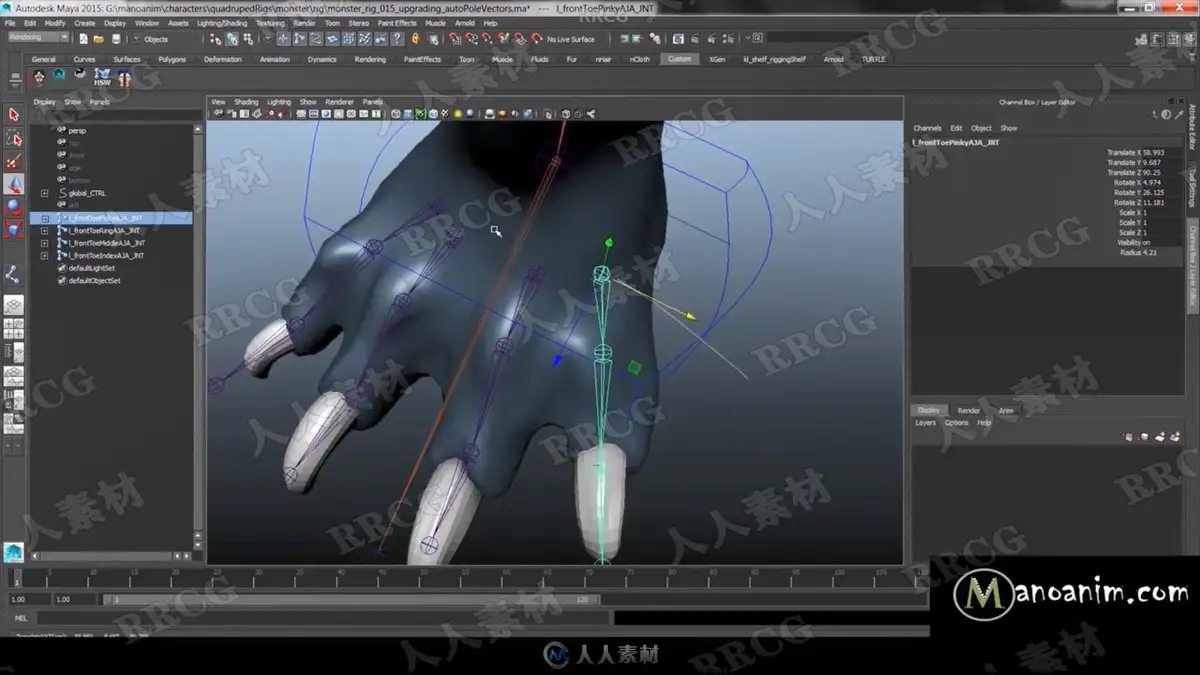The width and height of the screenshot is (1200, 675).
Task: Select the Render tab in Layer Editor
Action: point(969,410)
